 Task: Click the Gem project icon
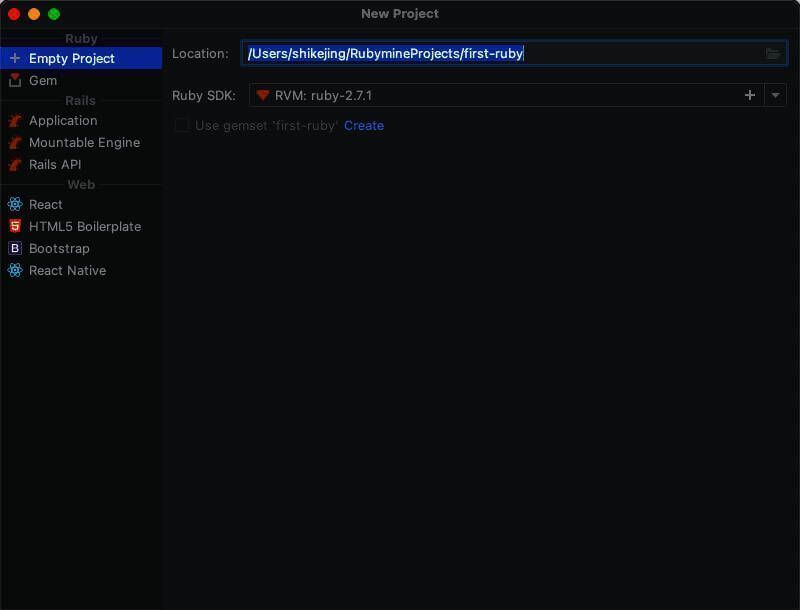pos(15,80)
